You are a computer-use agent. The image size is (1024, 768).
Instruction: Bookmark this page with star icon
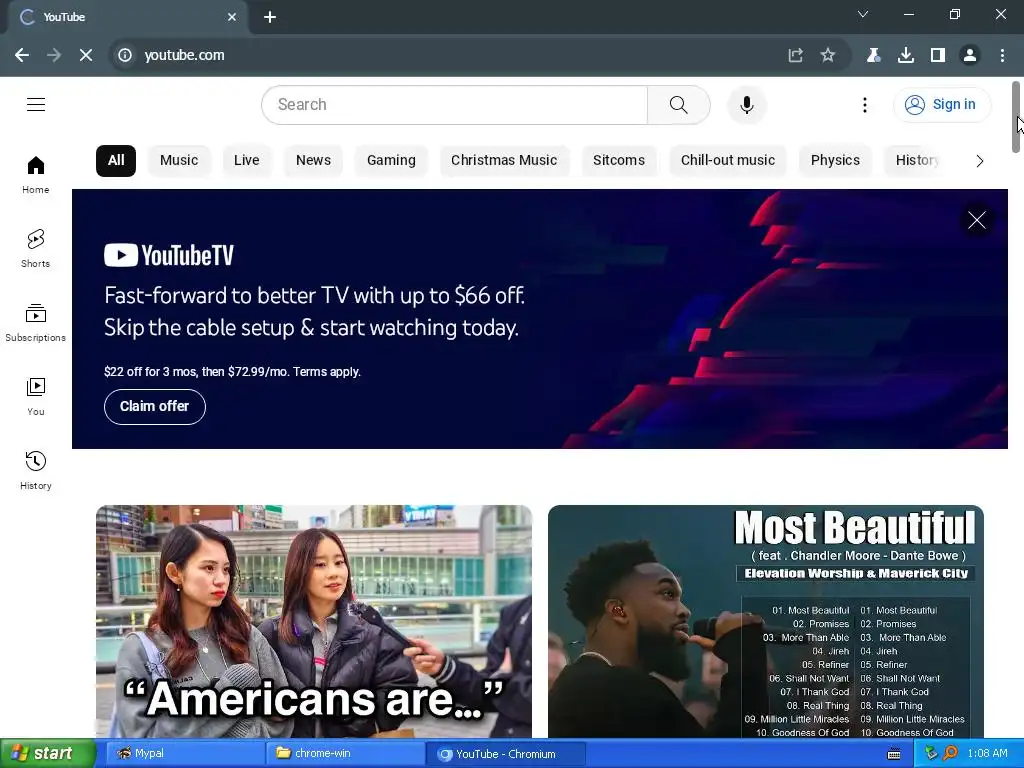827,55
